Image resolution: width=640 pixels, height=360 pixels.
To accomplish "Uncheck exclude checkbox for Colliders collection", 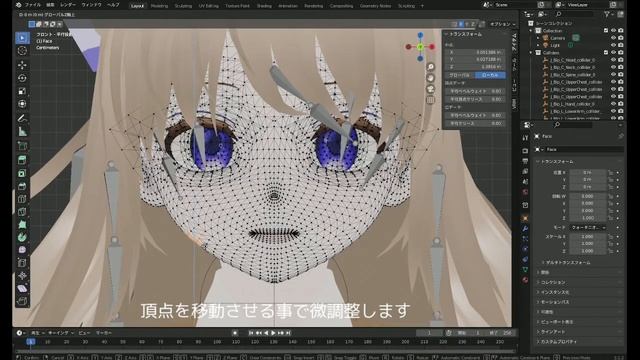I will click(606, 53).
